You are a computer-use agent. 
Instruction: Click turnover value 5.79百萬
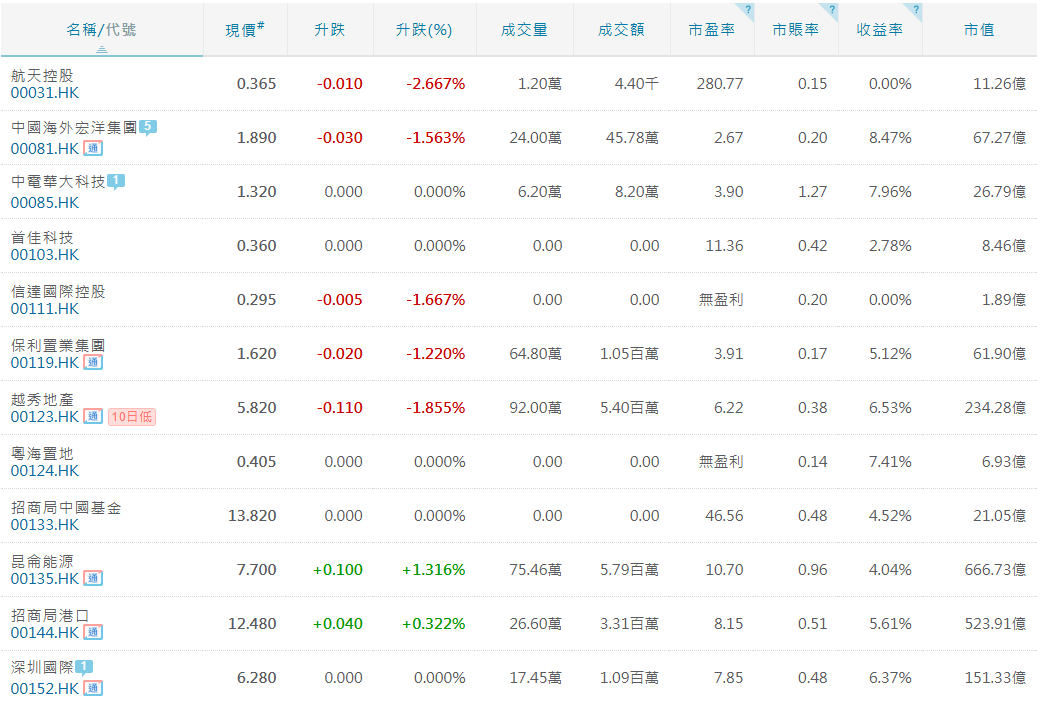click(x=629, y=570)
